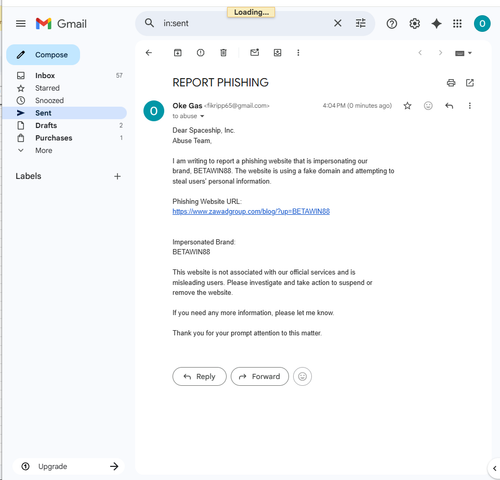This screenshot has width=500, height=480.
Task: Mark the email as unread
Action: pyautogui.click(x=255, y=53)
